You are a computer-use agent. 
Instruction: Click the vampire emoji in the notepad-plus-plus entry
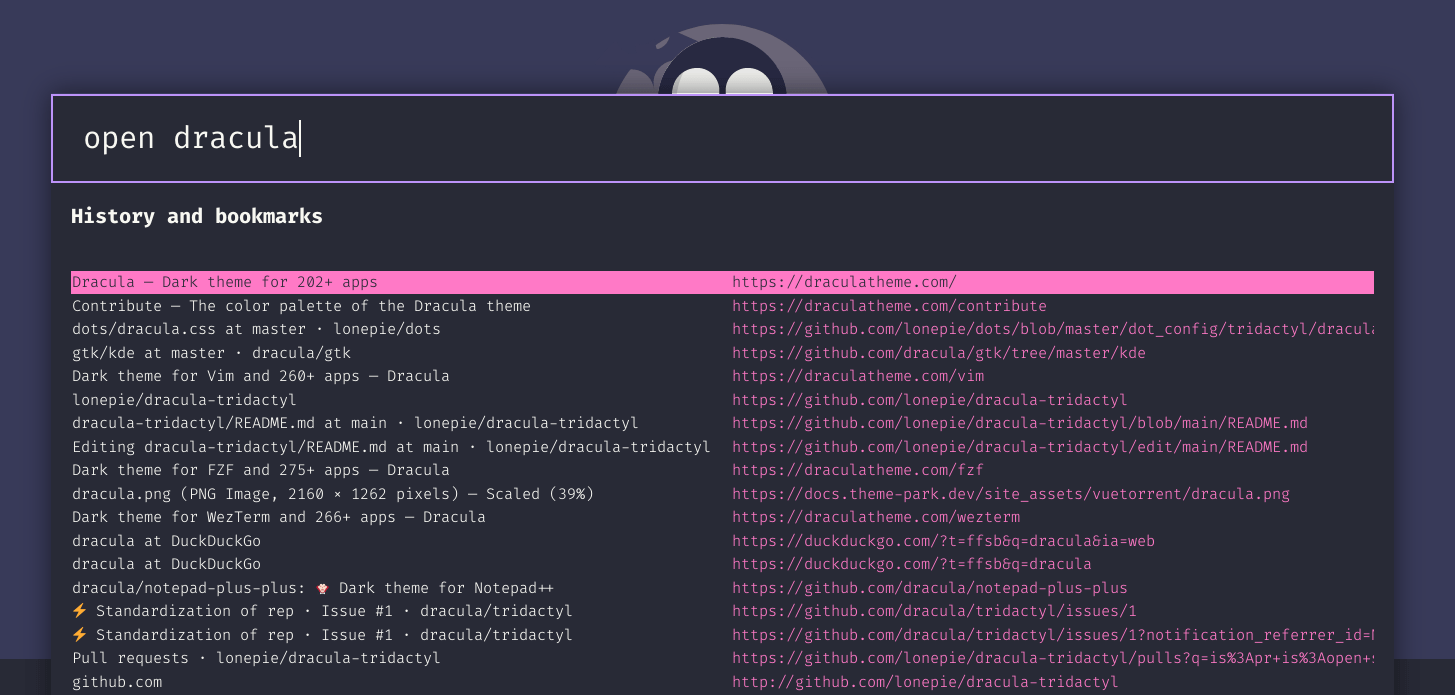click(321, 588)
